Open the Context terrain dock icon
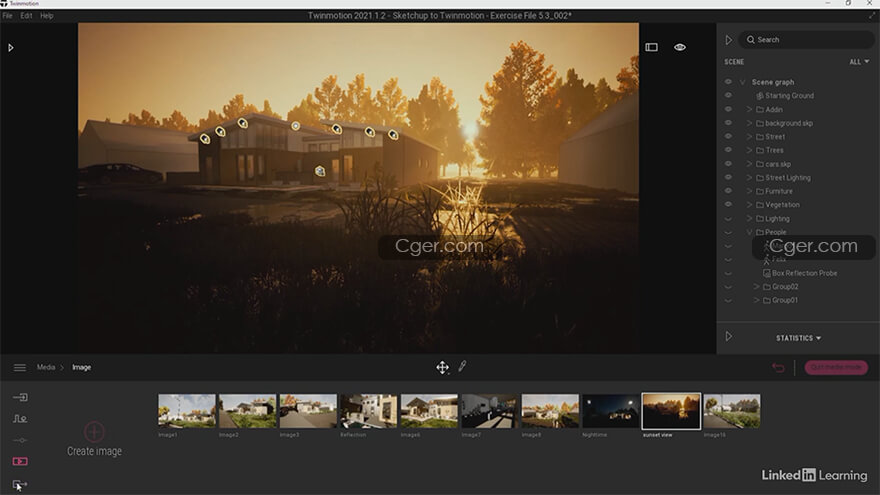The width and height of the screenshot is (880, 495). point(20,419)
